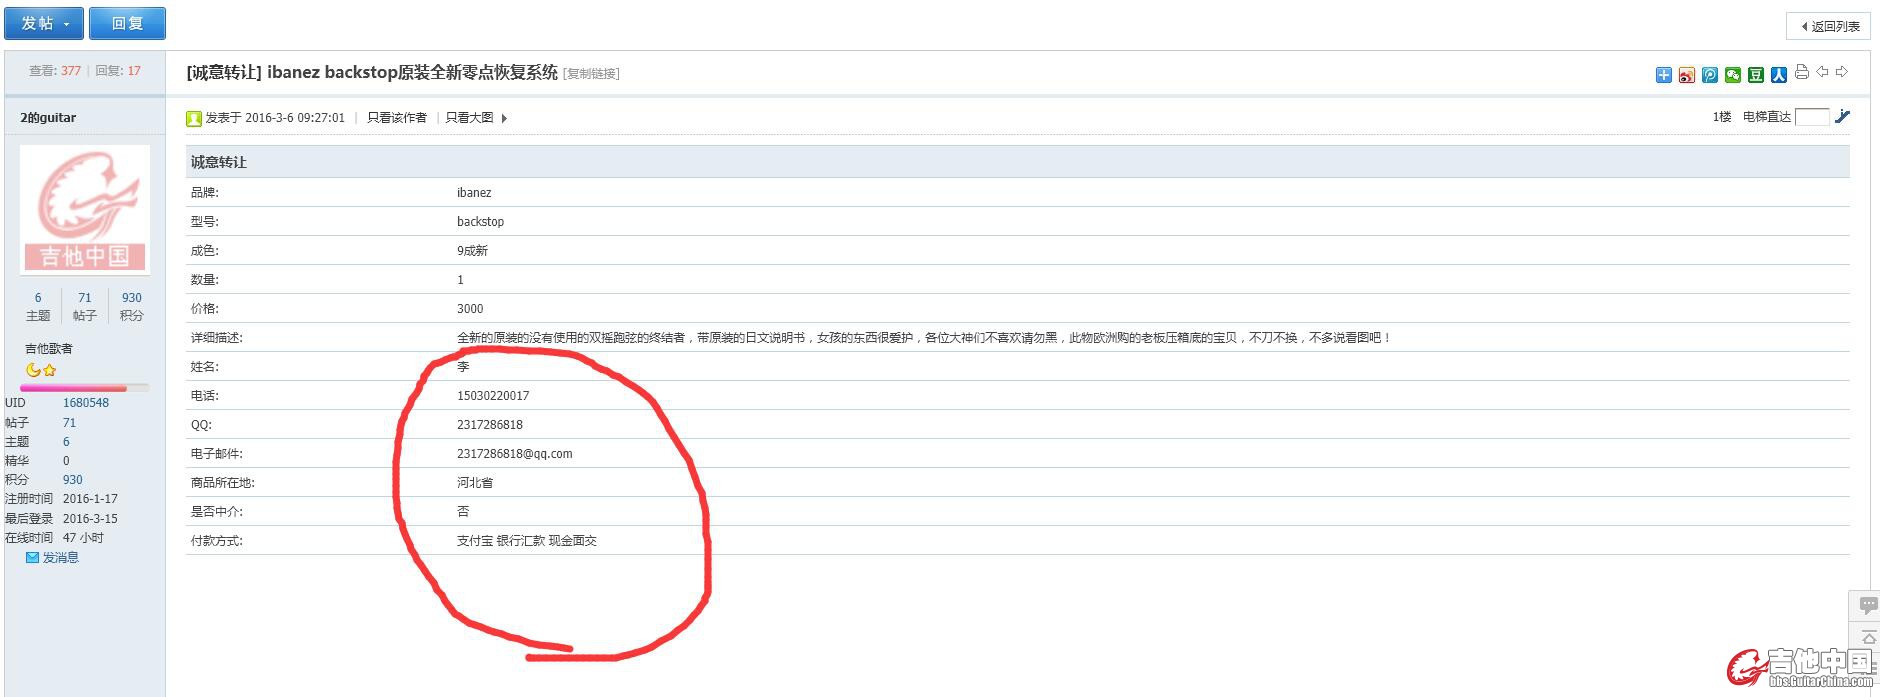
Task: Copy thread link with 复制链接
Action: tap(591, 74)
